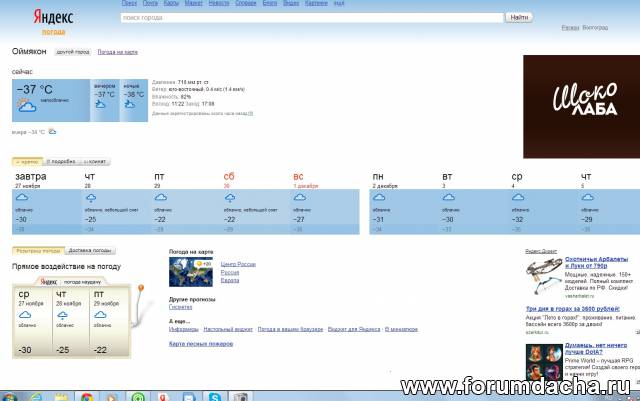Expand the ещё menu in top navigation
This screenshot has height=401, width=640.
pyautogui.click(x=339, y=4)
